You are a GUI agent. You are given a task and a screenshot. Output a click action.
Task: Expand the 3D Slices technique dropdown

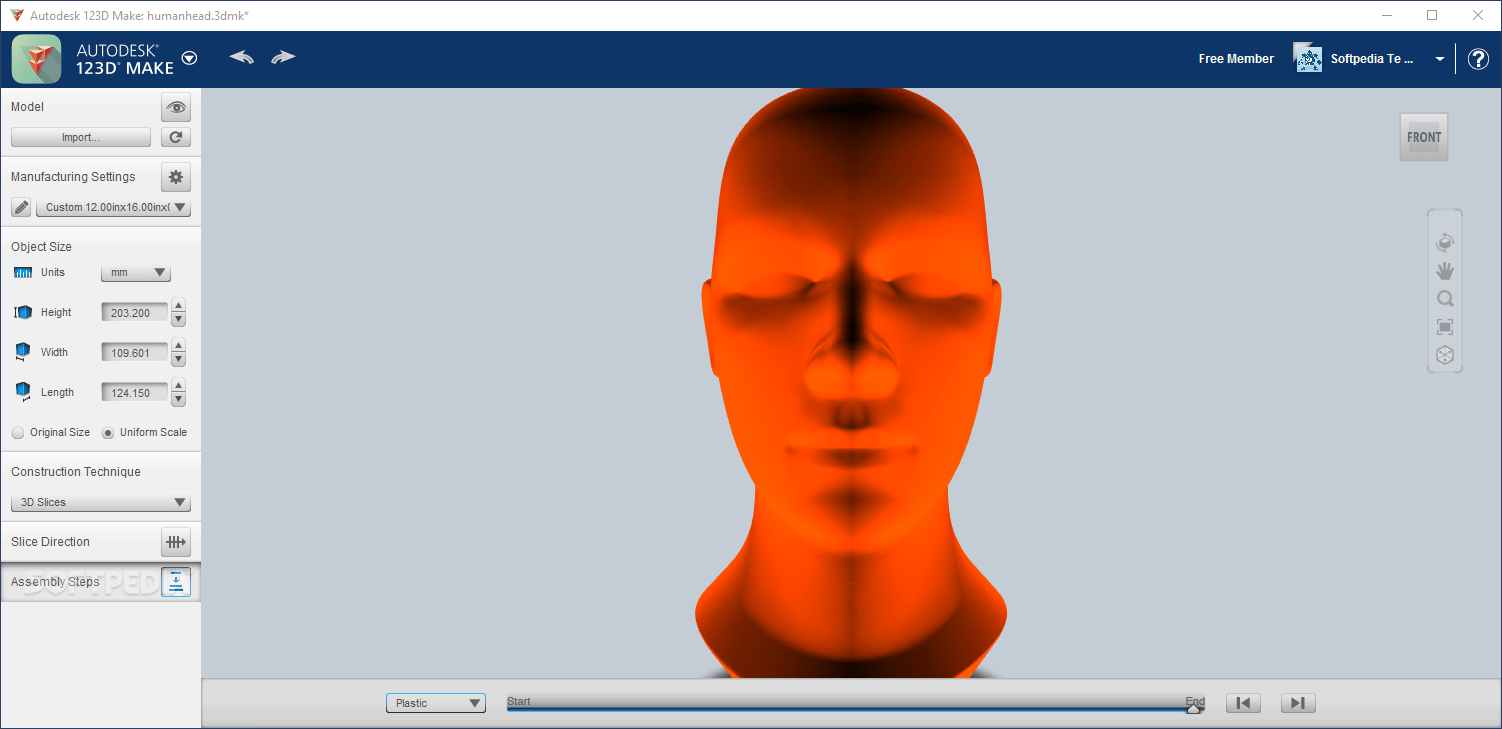pos(100,503)
